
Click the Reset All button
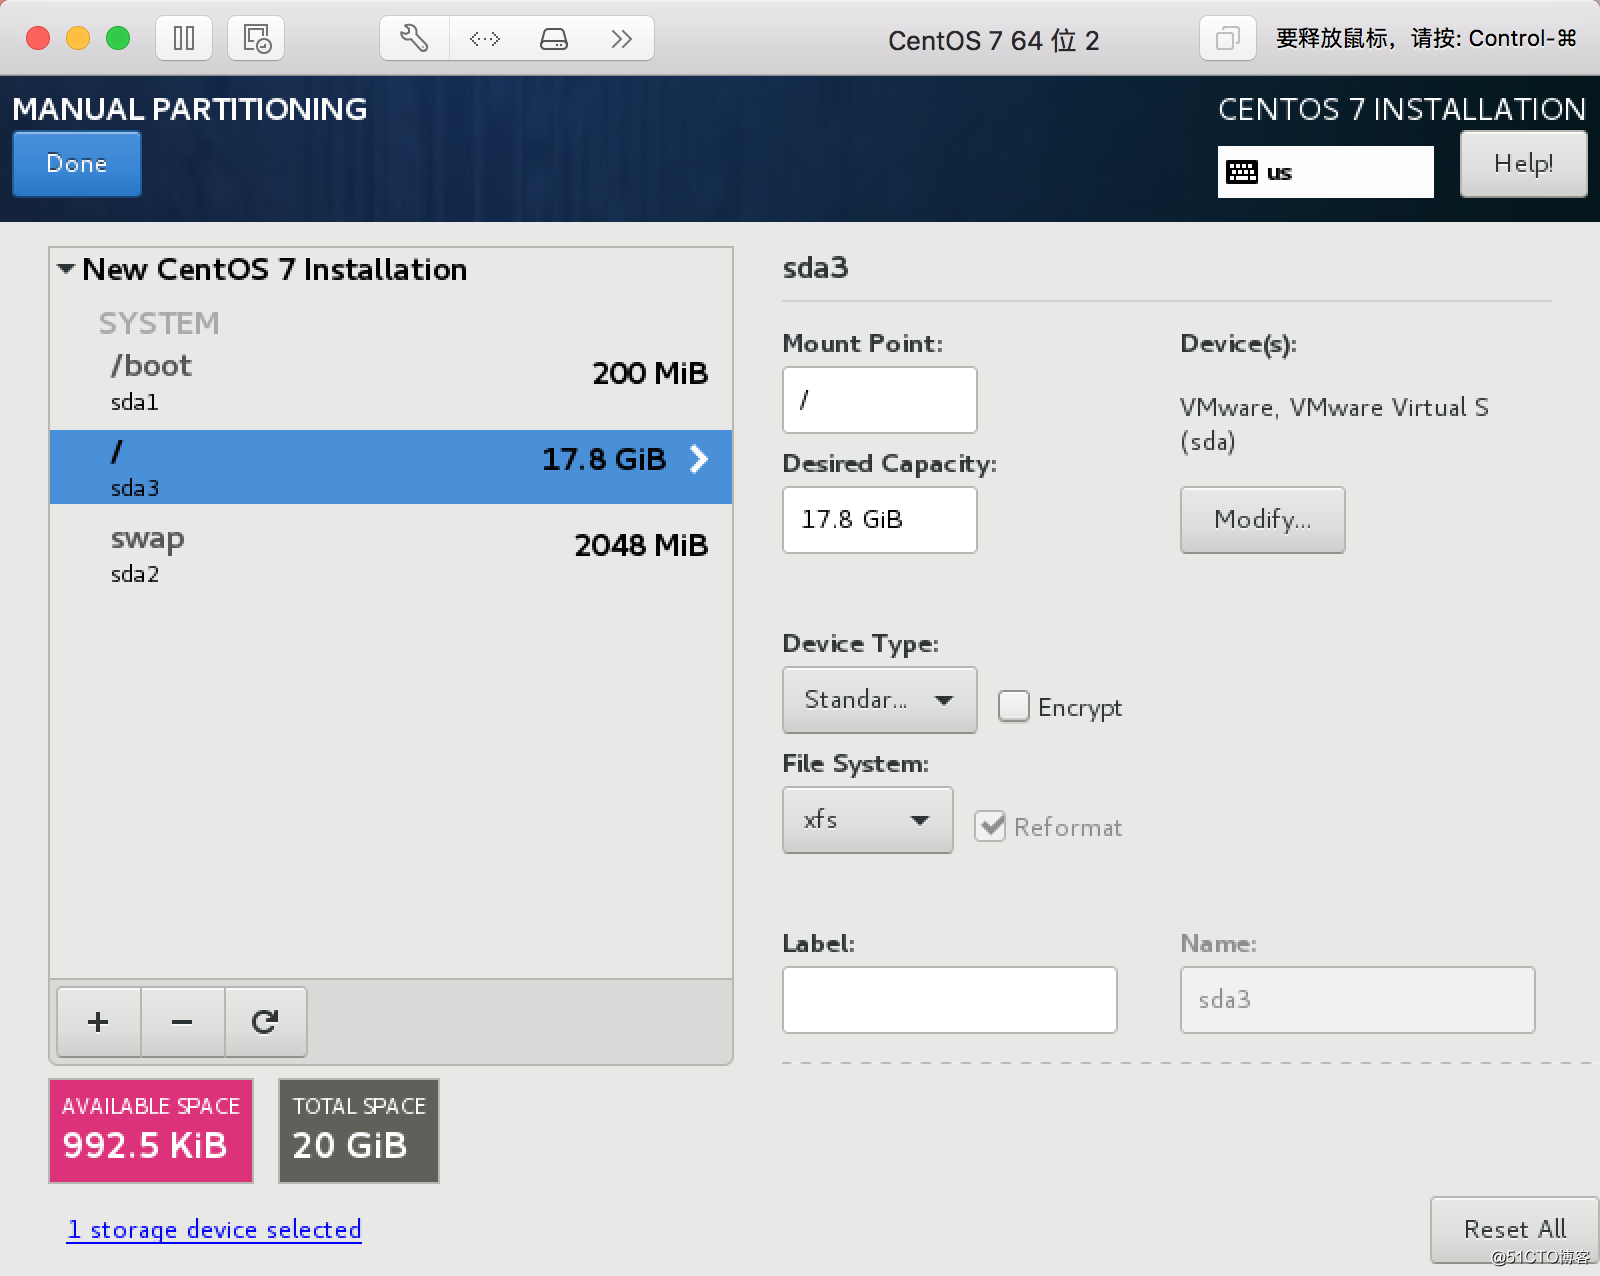click(1515, 1229)
